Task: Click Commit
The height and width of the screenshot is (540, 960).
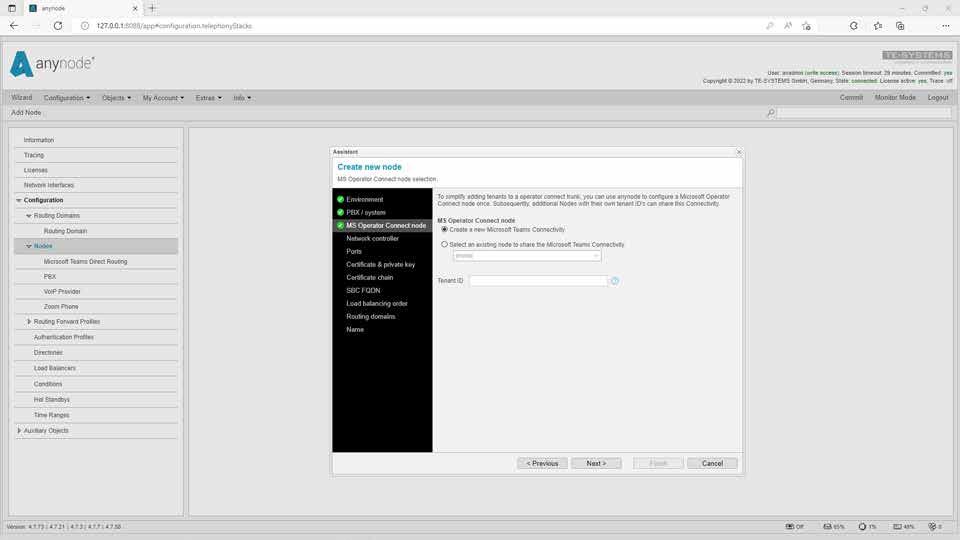Action: point(851,98)
